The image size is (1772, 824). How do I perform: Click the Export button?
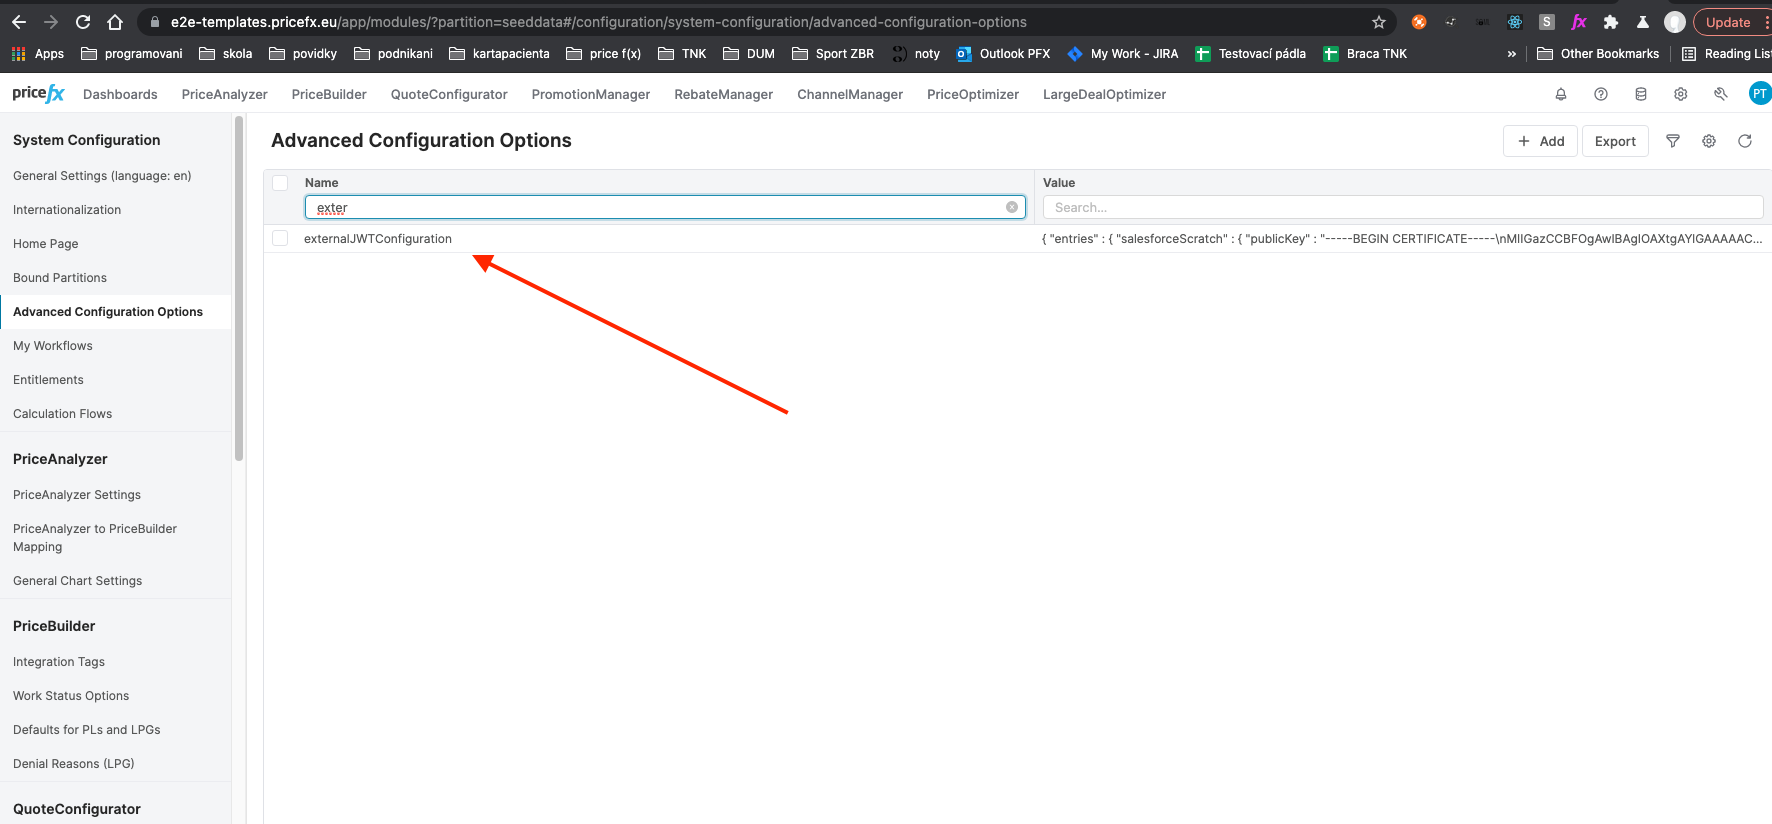tap(1614, 141)
